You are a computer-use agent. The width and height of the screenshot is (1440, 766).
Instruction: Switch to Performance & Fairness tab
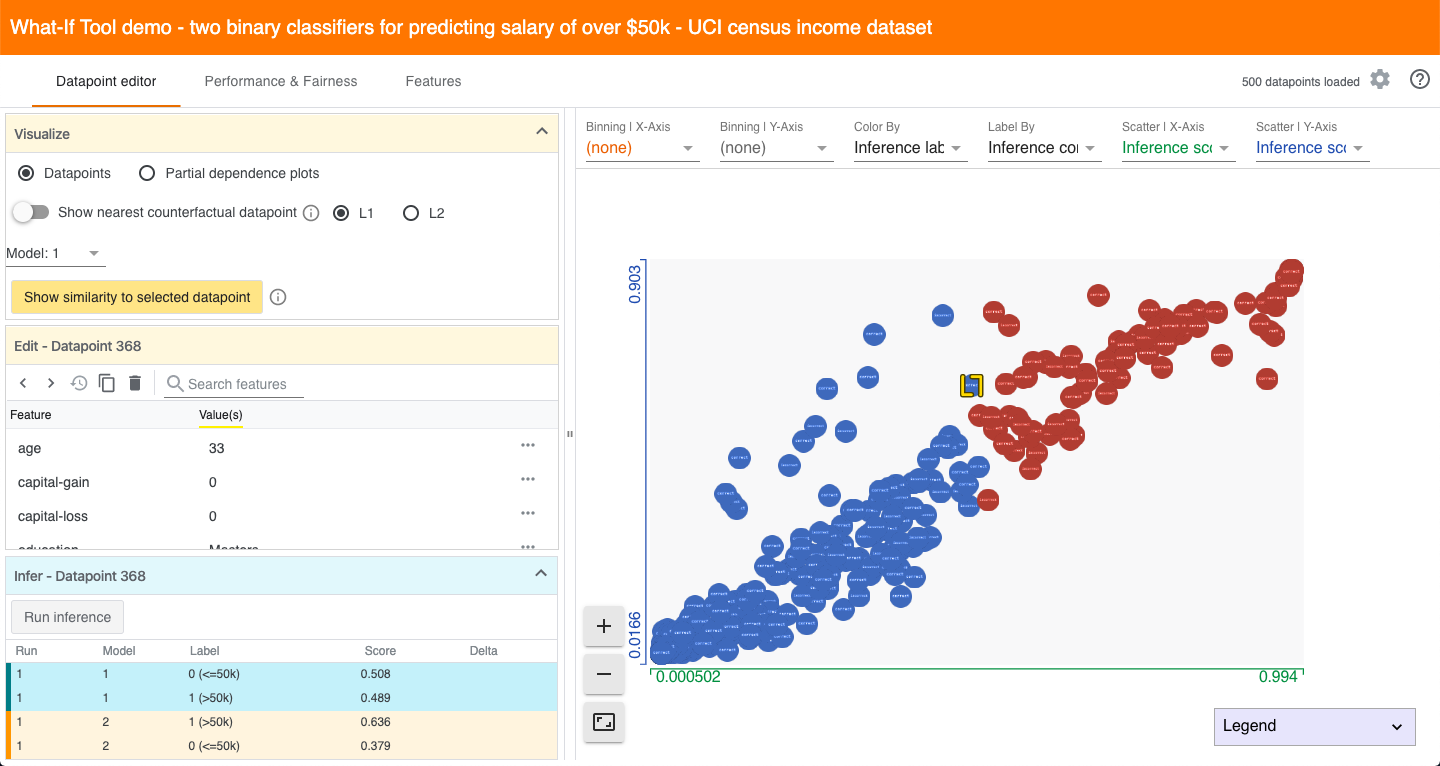click(281, 81)
